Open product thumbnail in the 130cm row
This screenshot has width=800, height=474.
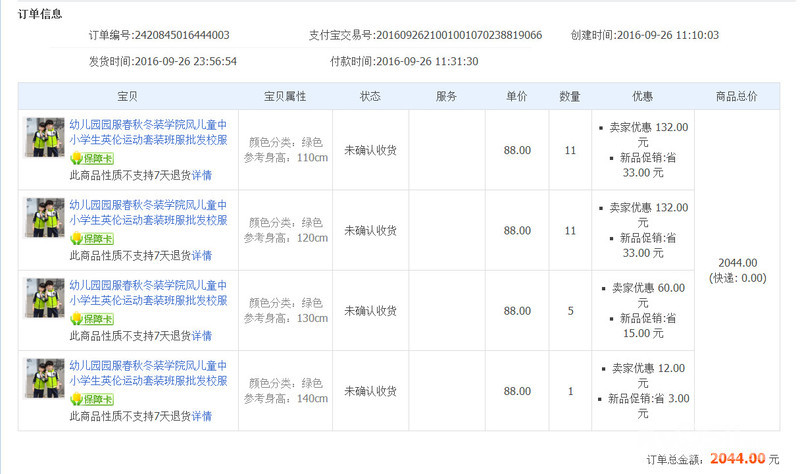coord(45,298)
